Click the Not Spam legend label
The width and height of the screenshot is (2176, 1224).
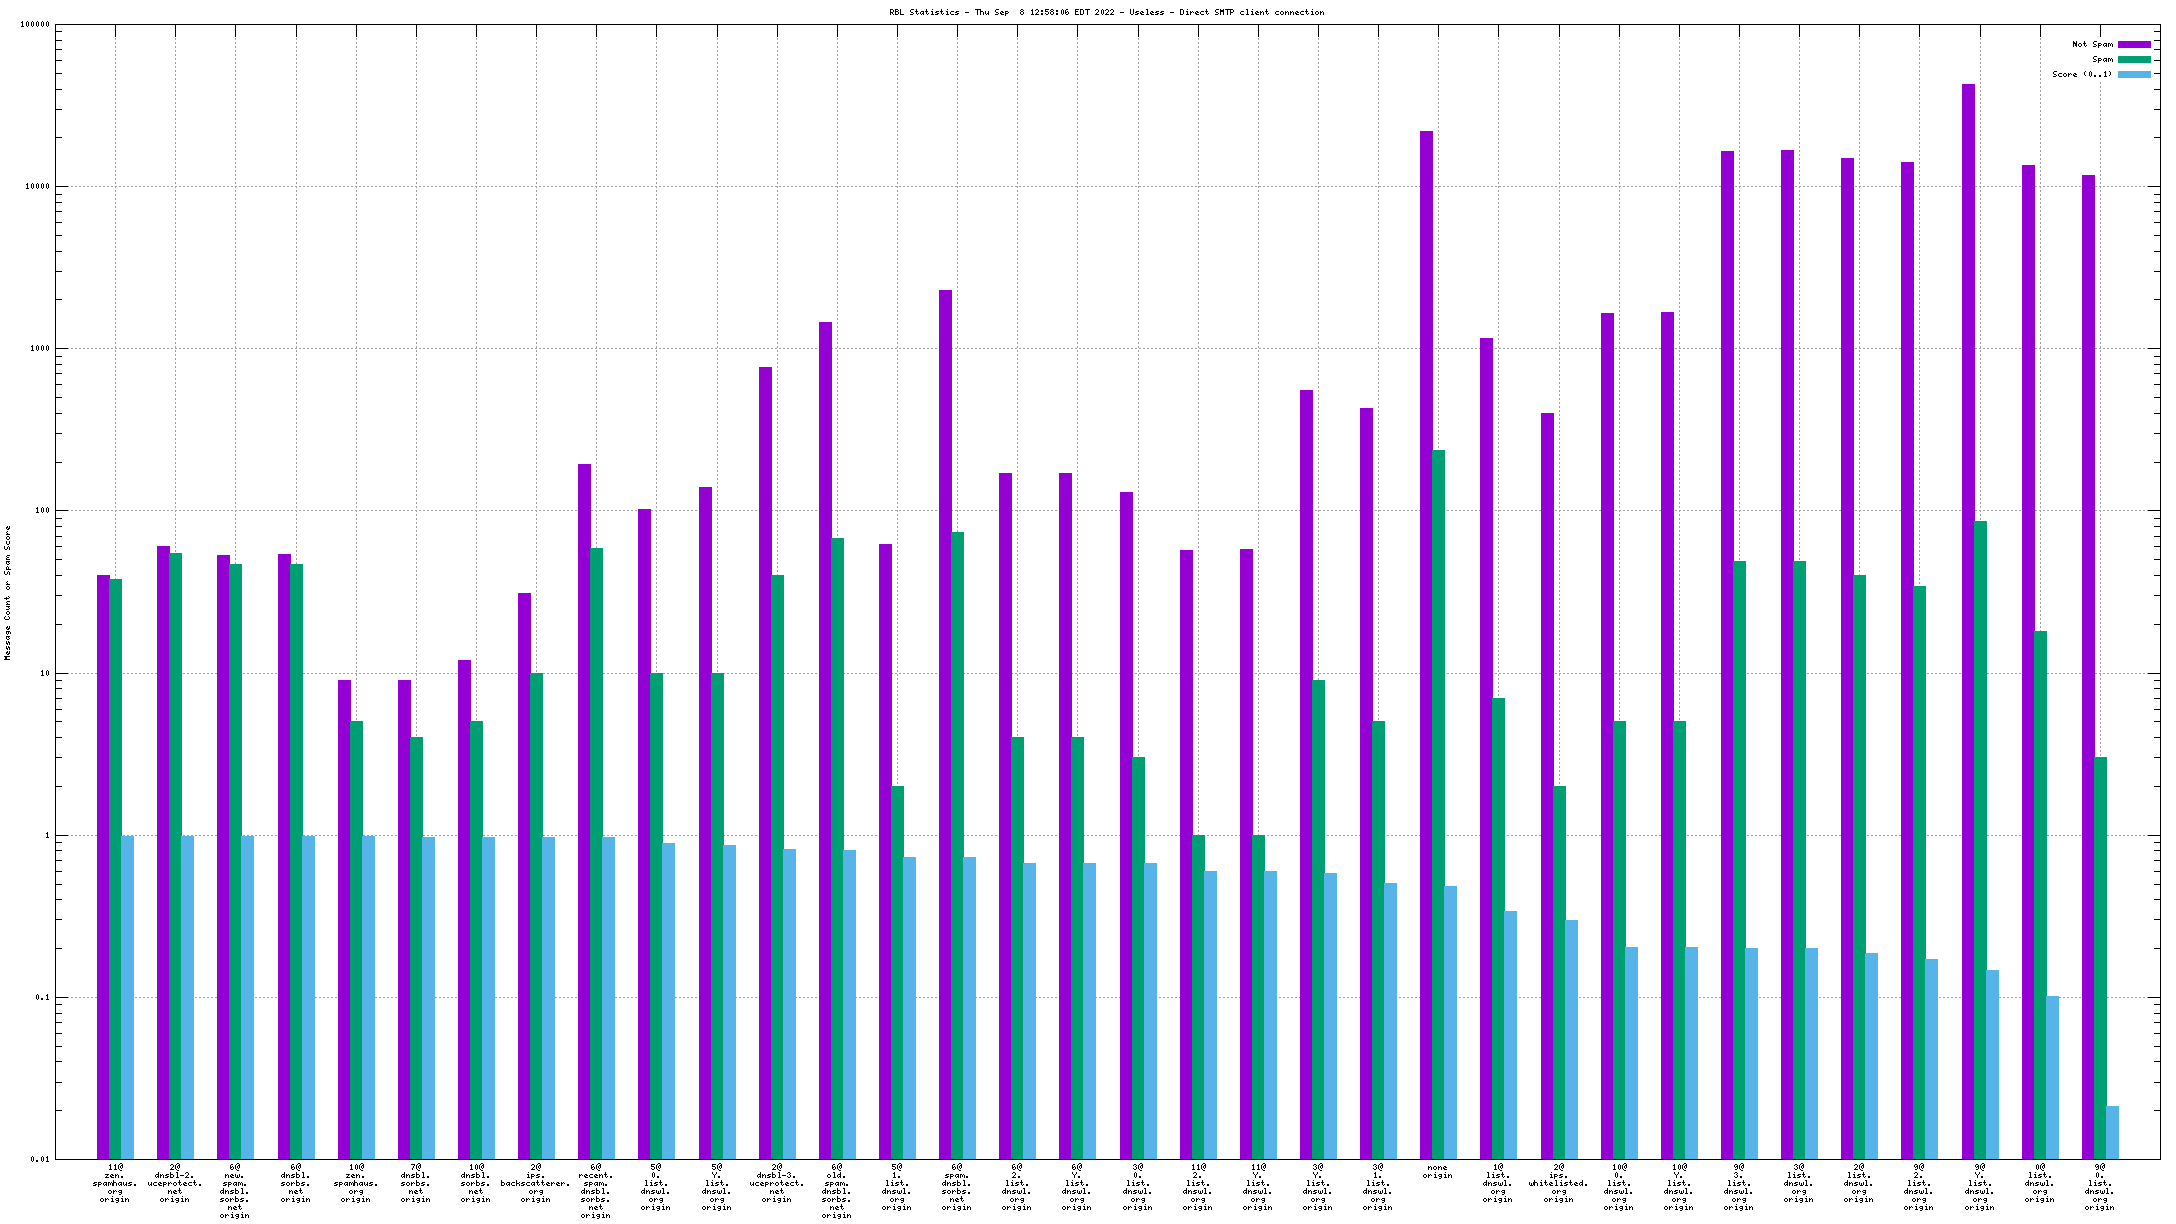pos(2092,44)
